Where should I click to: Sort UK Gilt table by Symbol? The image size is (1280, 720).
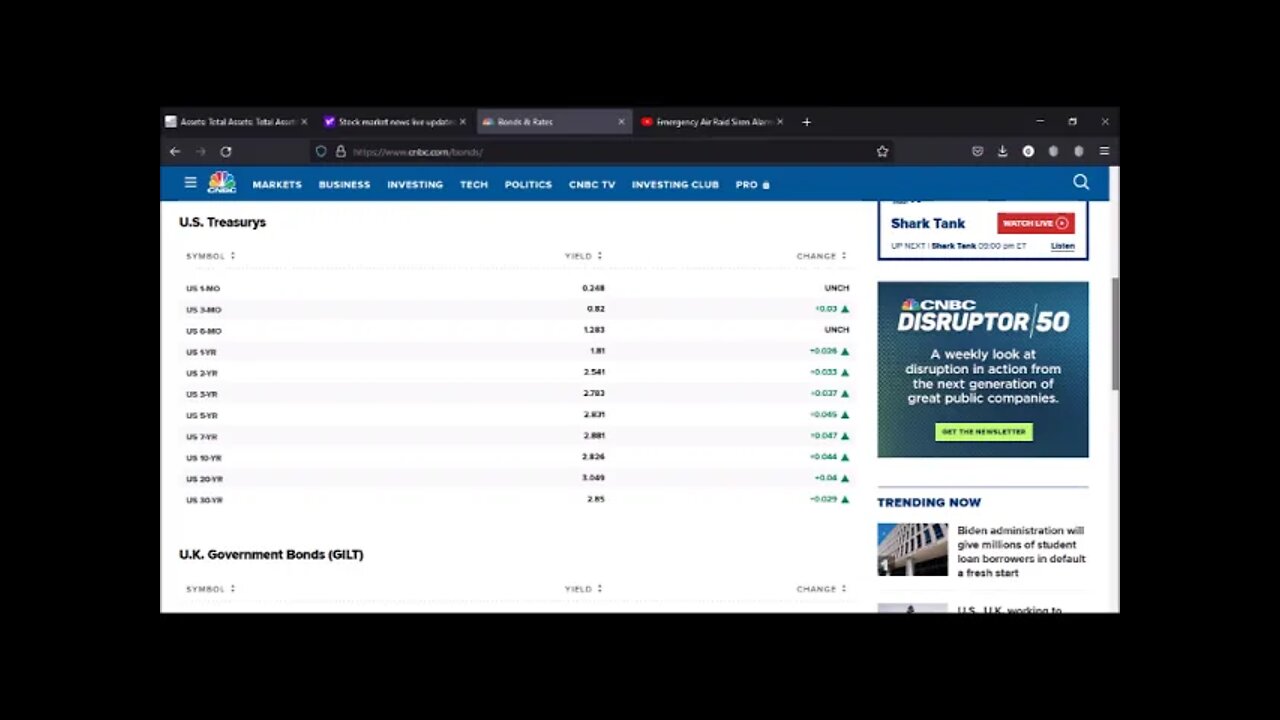coord(210,589)
